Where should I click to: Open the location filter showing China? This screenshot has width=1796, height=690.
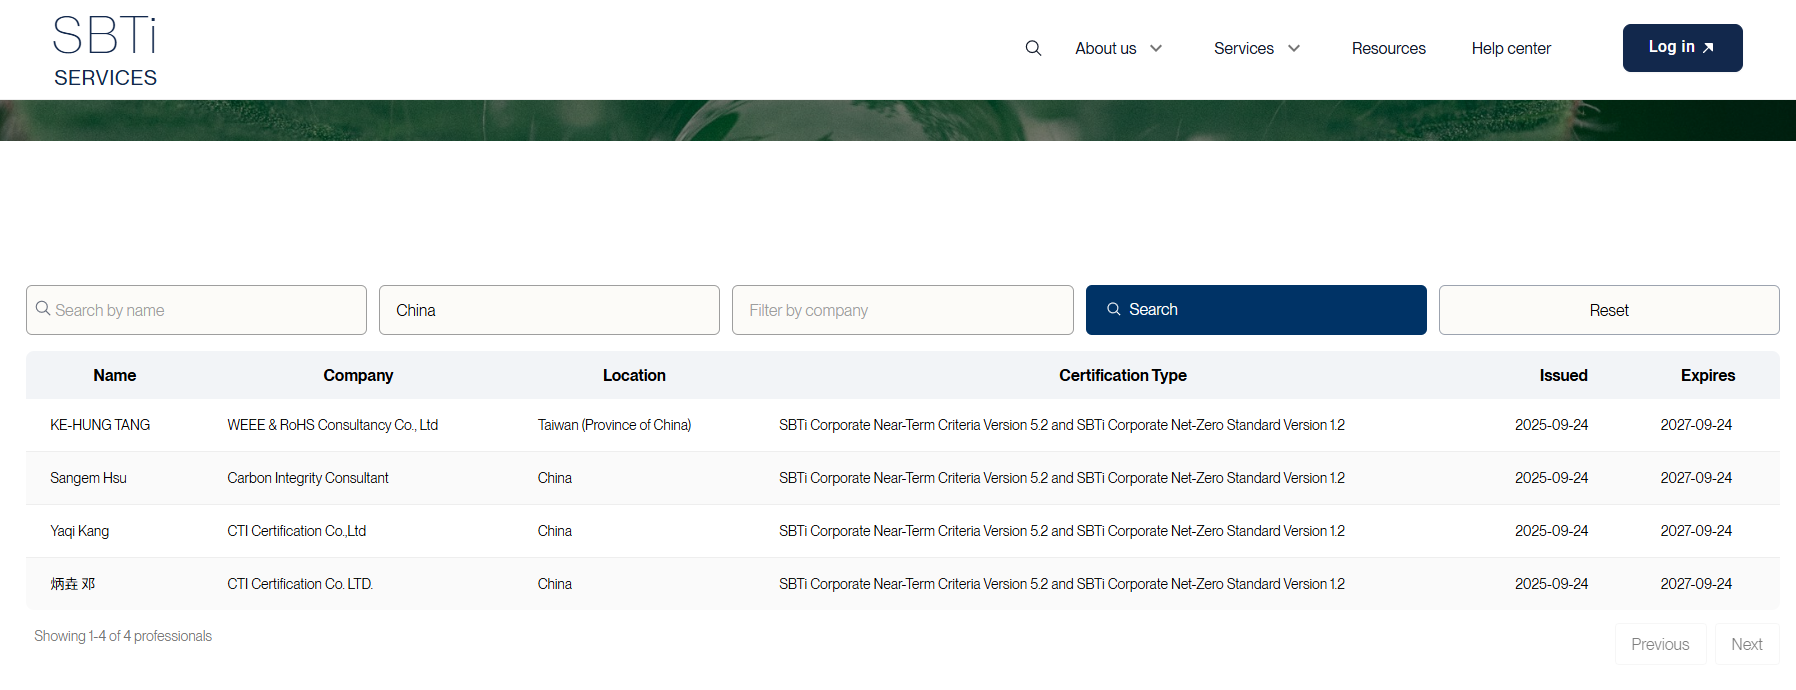click(x=549, y=310)
